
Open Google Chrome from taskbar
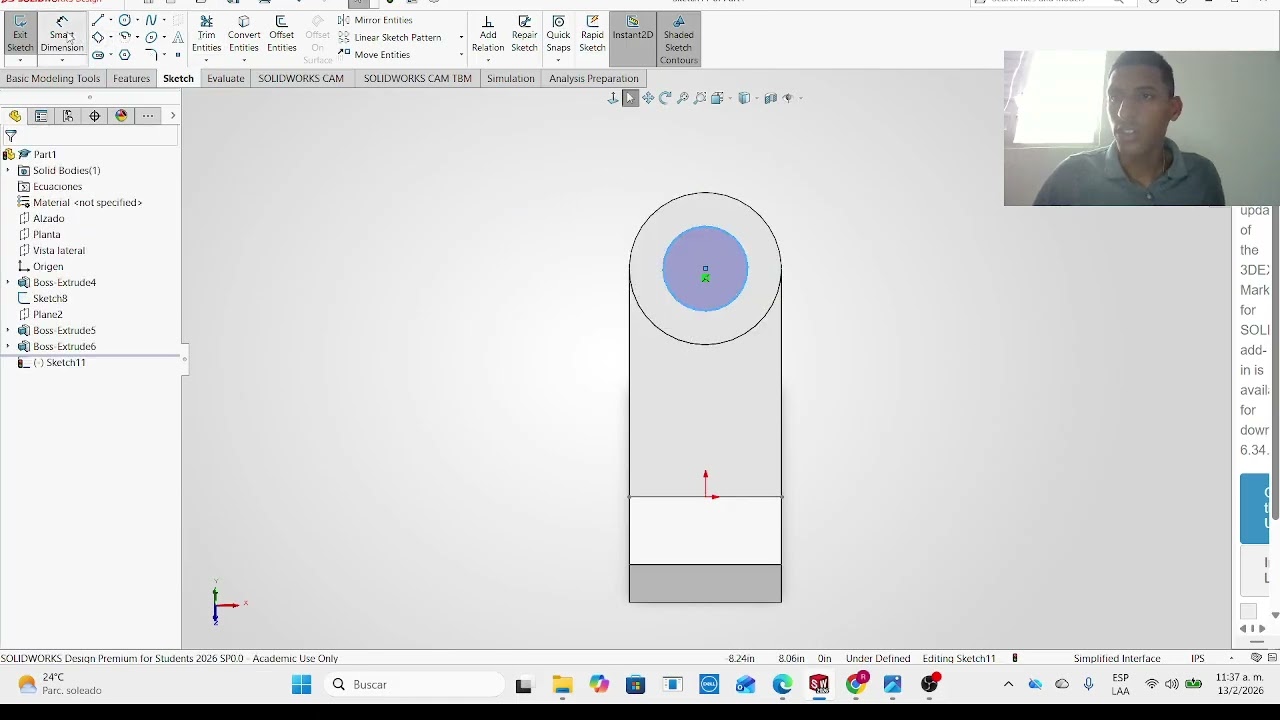(x=856, y=685)
